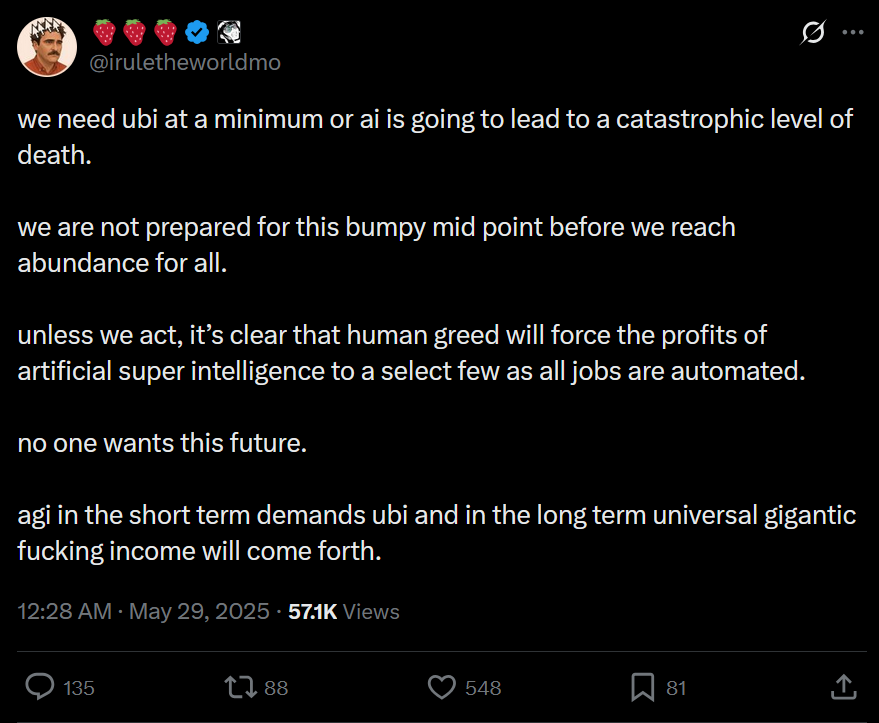The image size is (879, 723).
Task: Click the 12:28 AM · May 29, 2025 timestamp
Action: point(143,611)
